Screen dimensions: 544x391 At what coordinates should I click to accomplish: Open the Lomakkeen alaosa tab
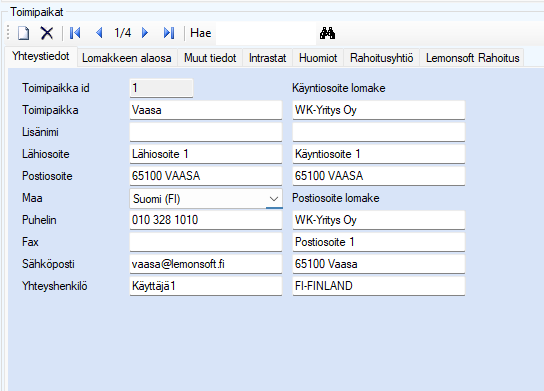127,58
